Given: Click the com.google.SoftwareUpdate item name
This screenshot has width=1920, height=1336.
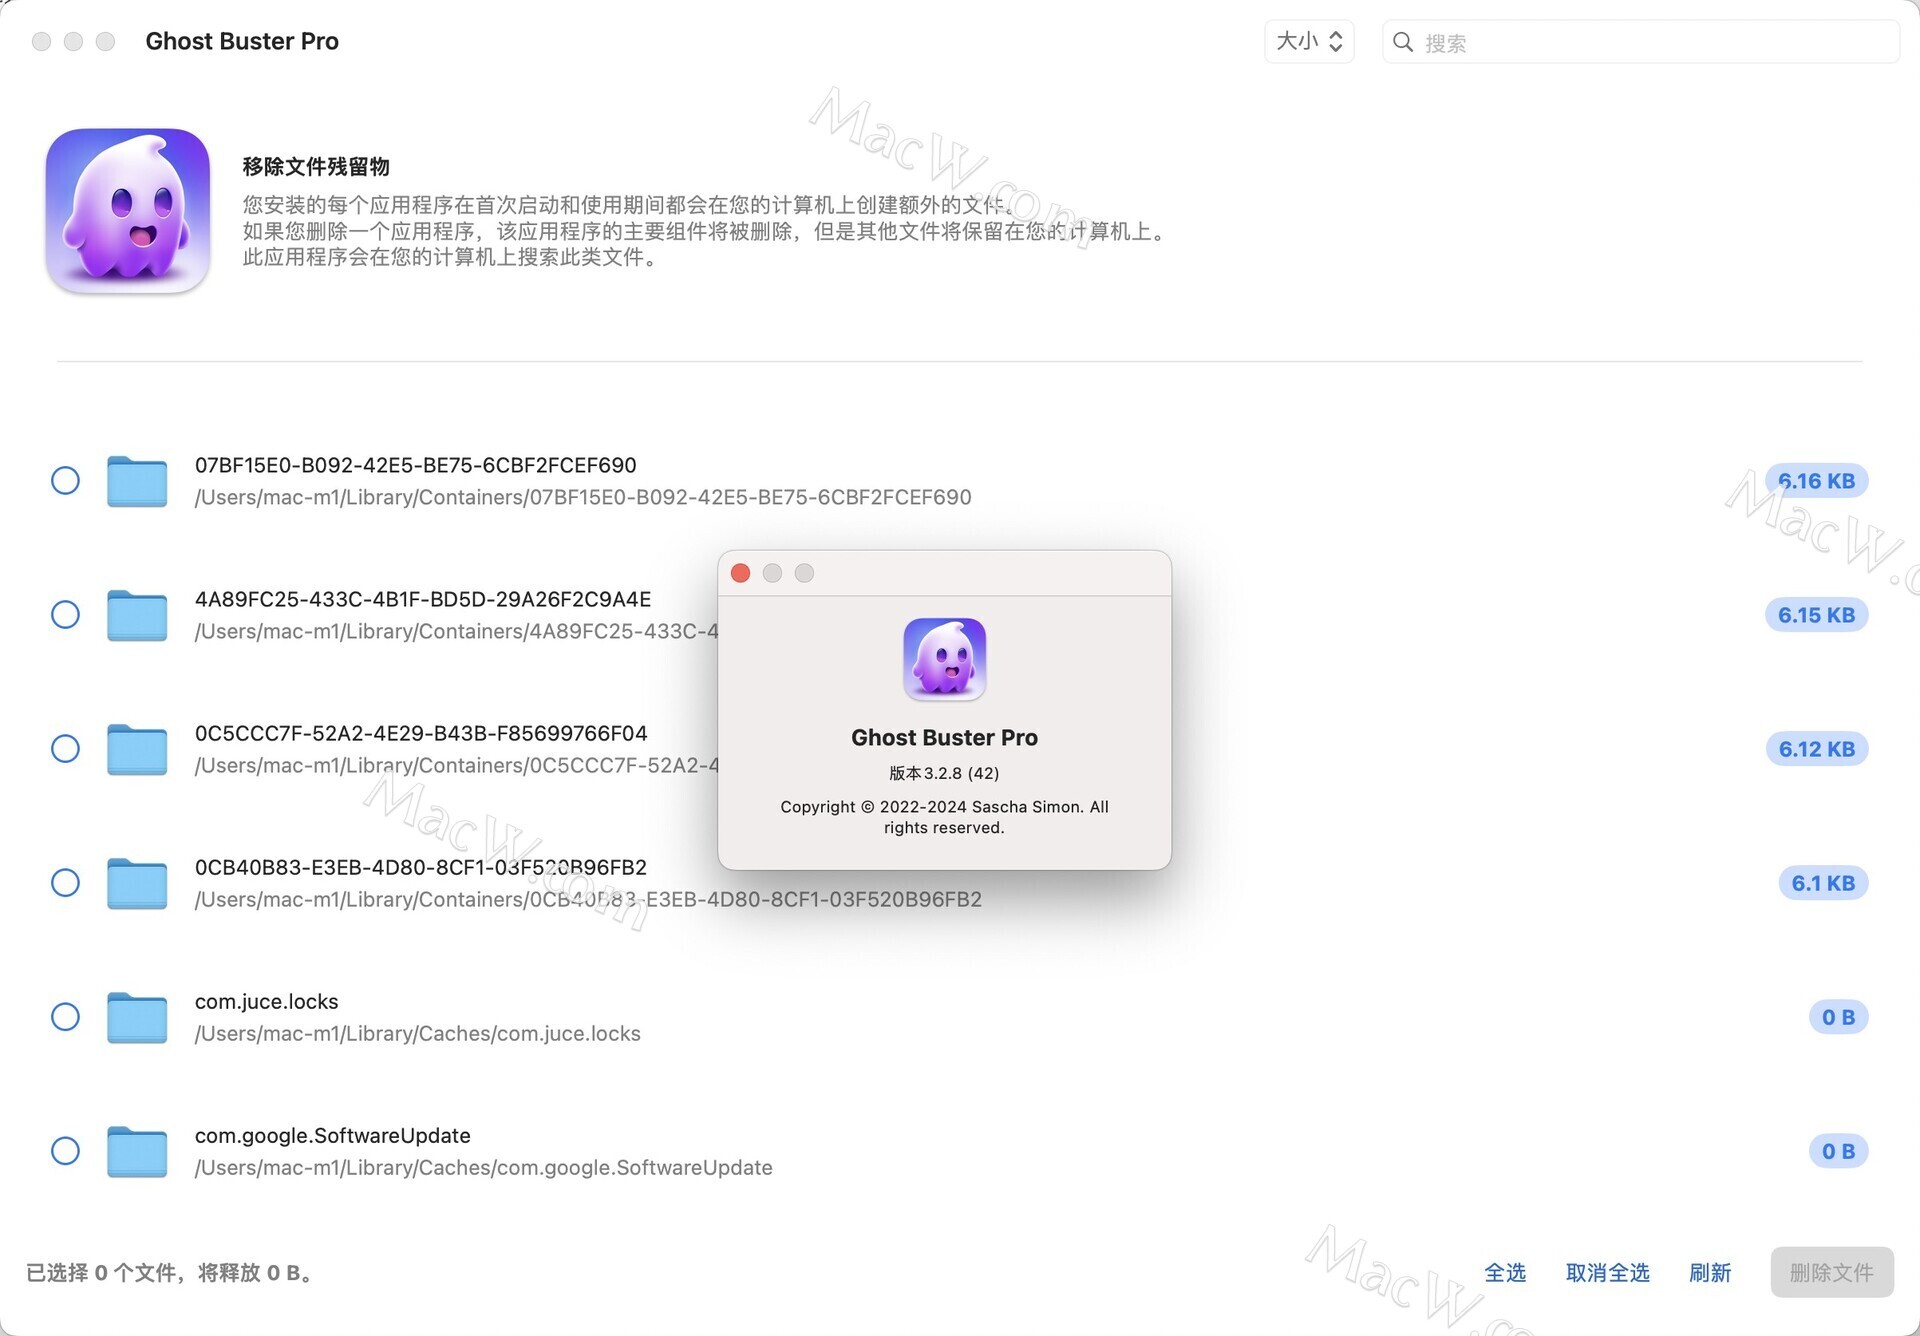Looking at the screenshot, I should tap(332, 1135).
